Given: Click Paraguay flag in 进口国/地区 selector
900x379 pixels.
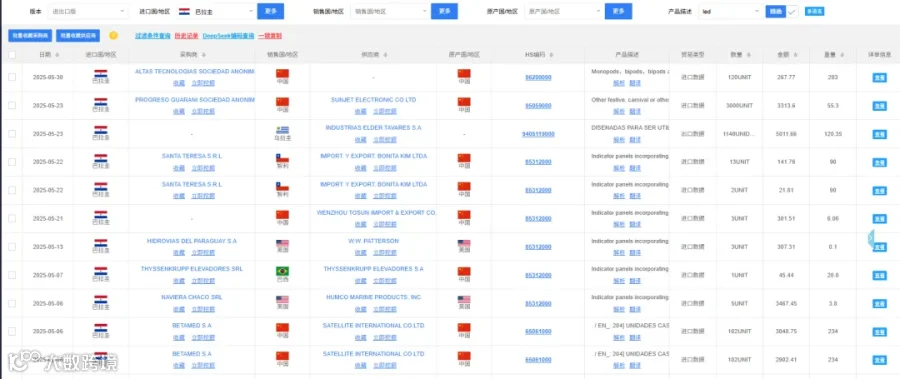Looking at the screenshot, I should [185, 11].
